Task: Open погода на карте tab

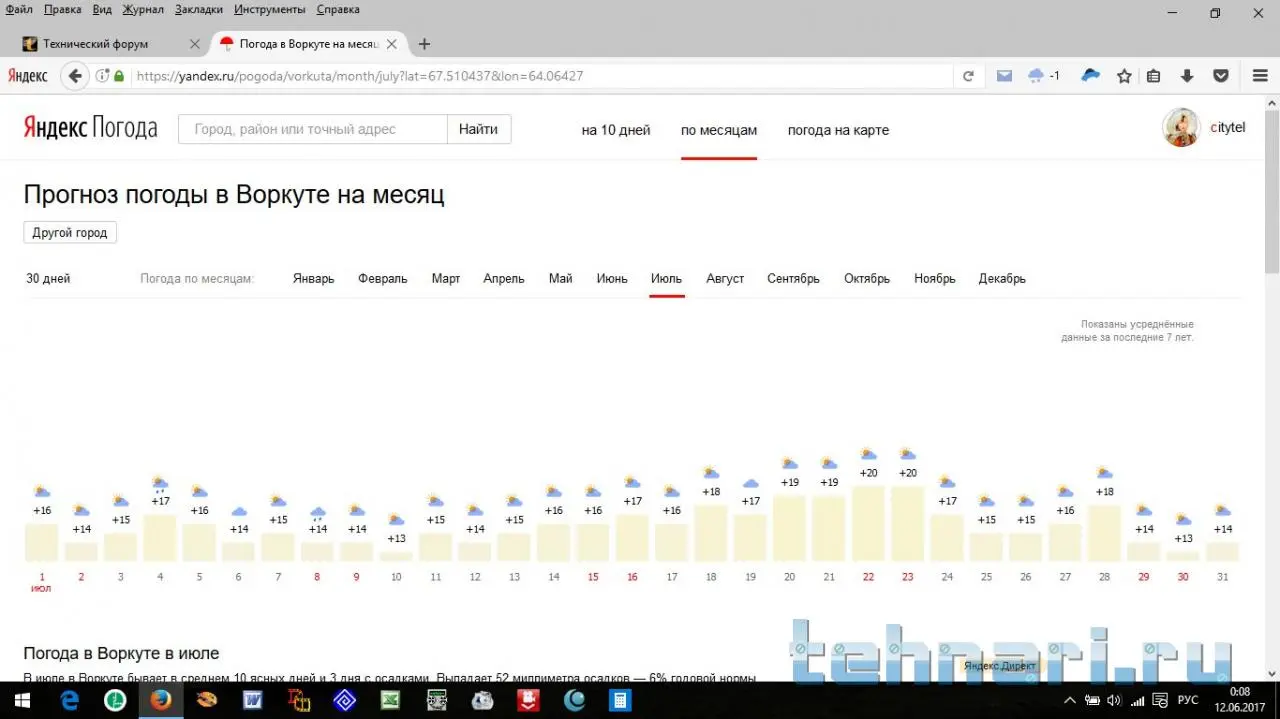Action: coord(838,130)
